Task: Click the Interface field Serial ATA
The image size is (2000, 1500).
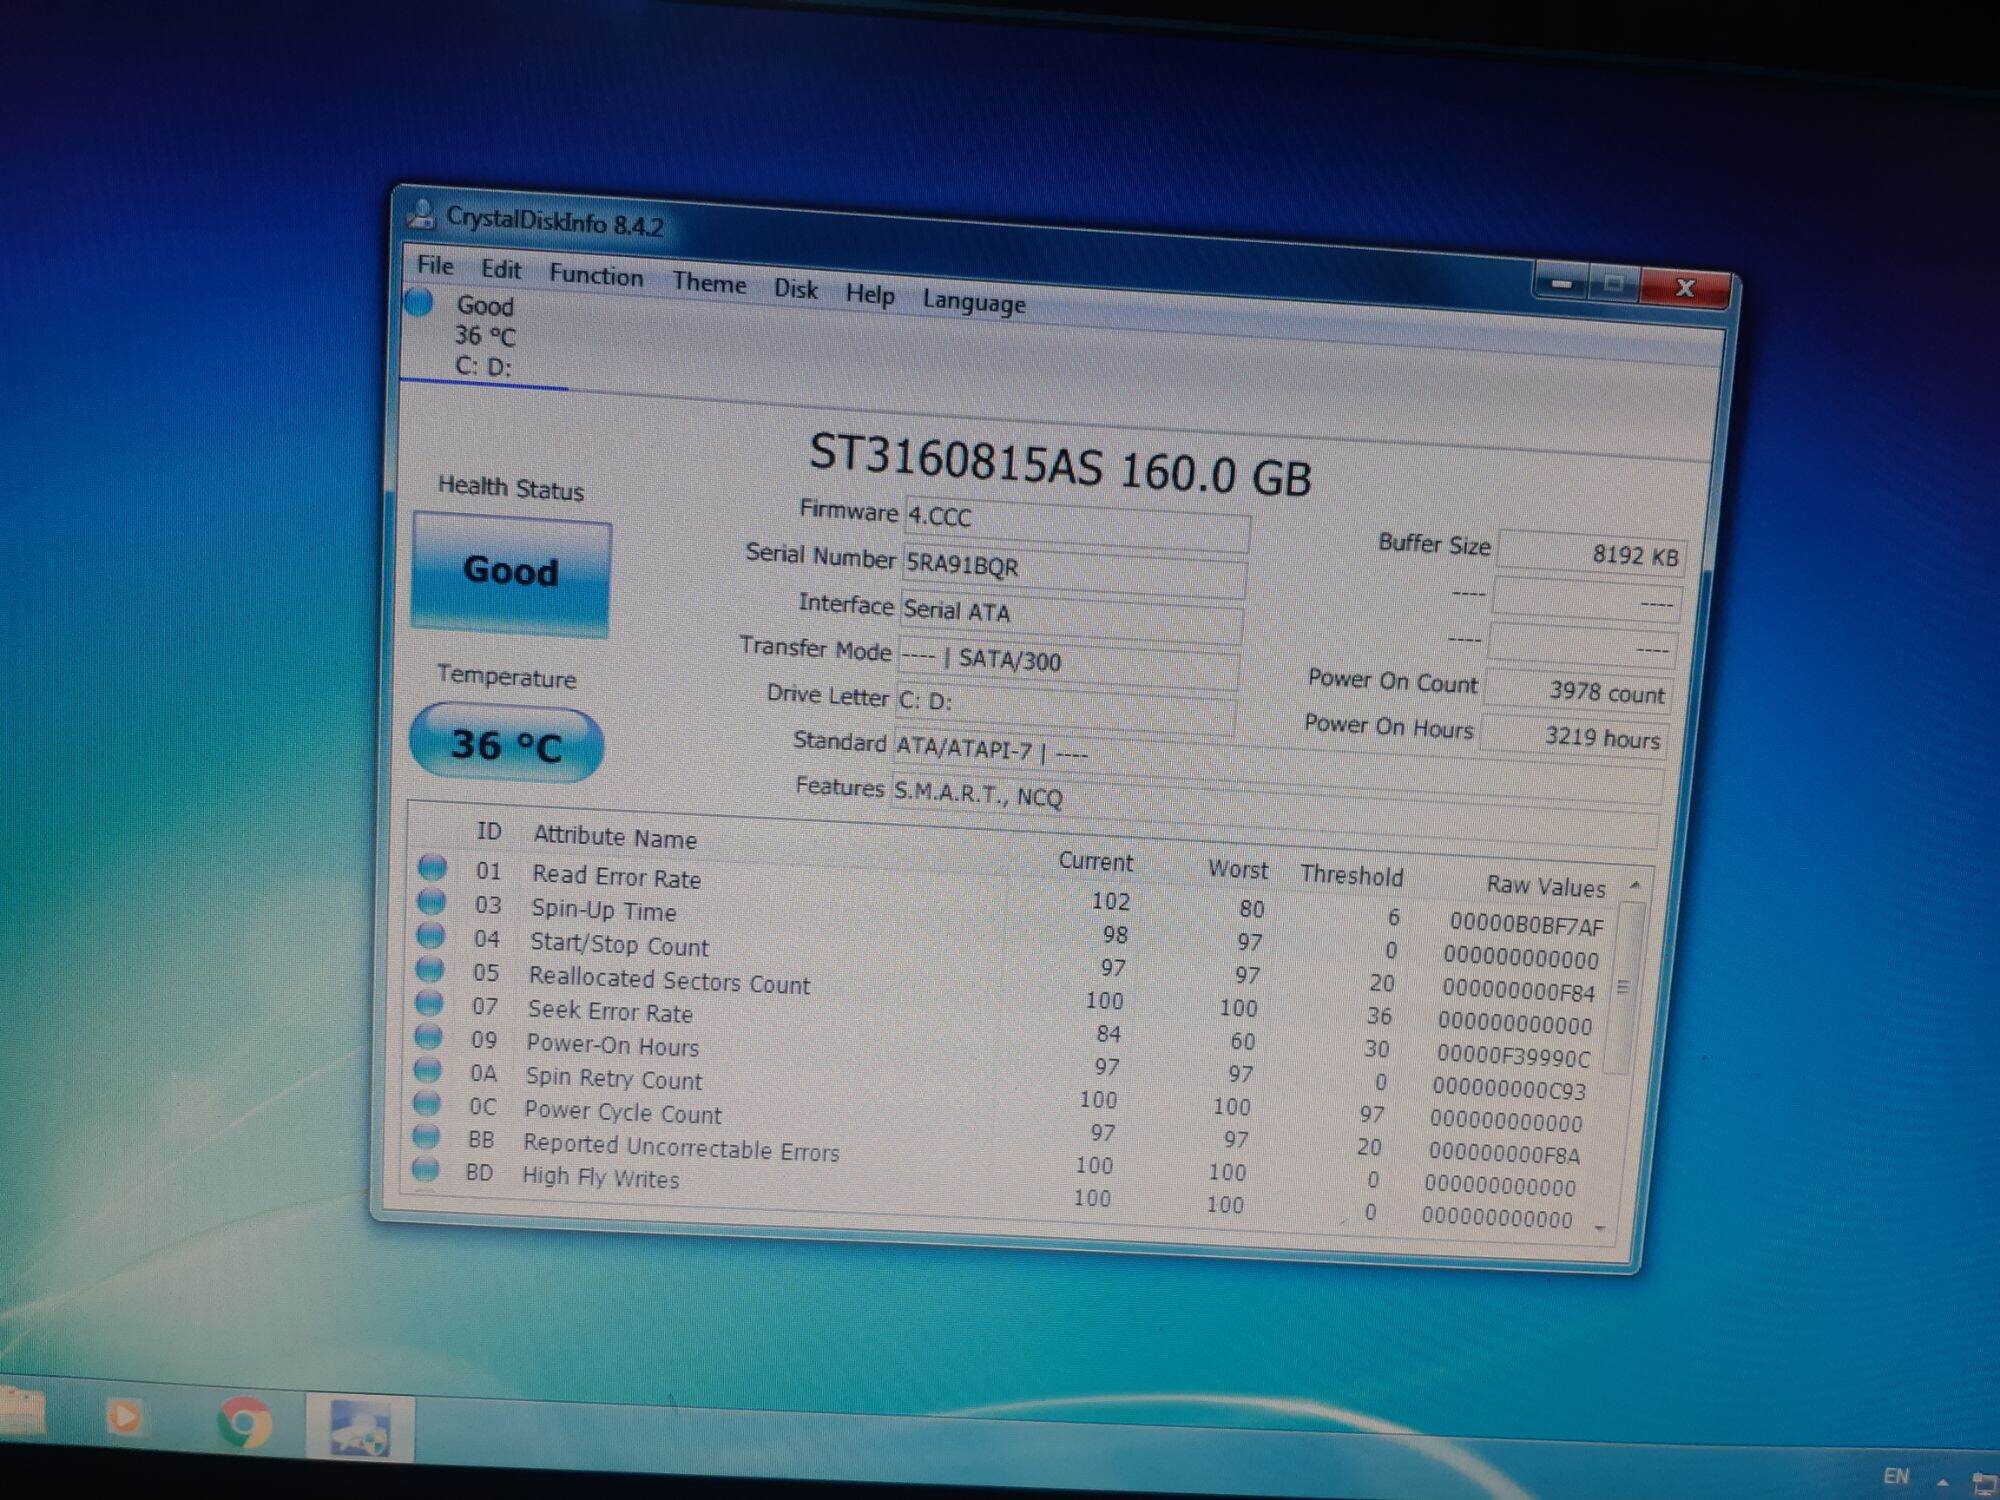Action: point(1072,617)
